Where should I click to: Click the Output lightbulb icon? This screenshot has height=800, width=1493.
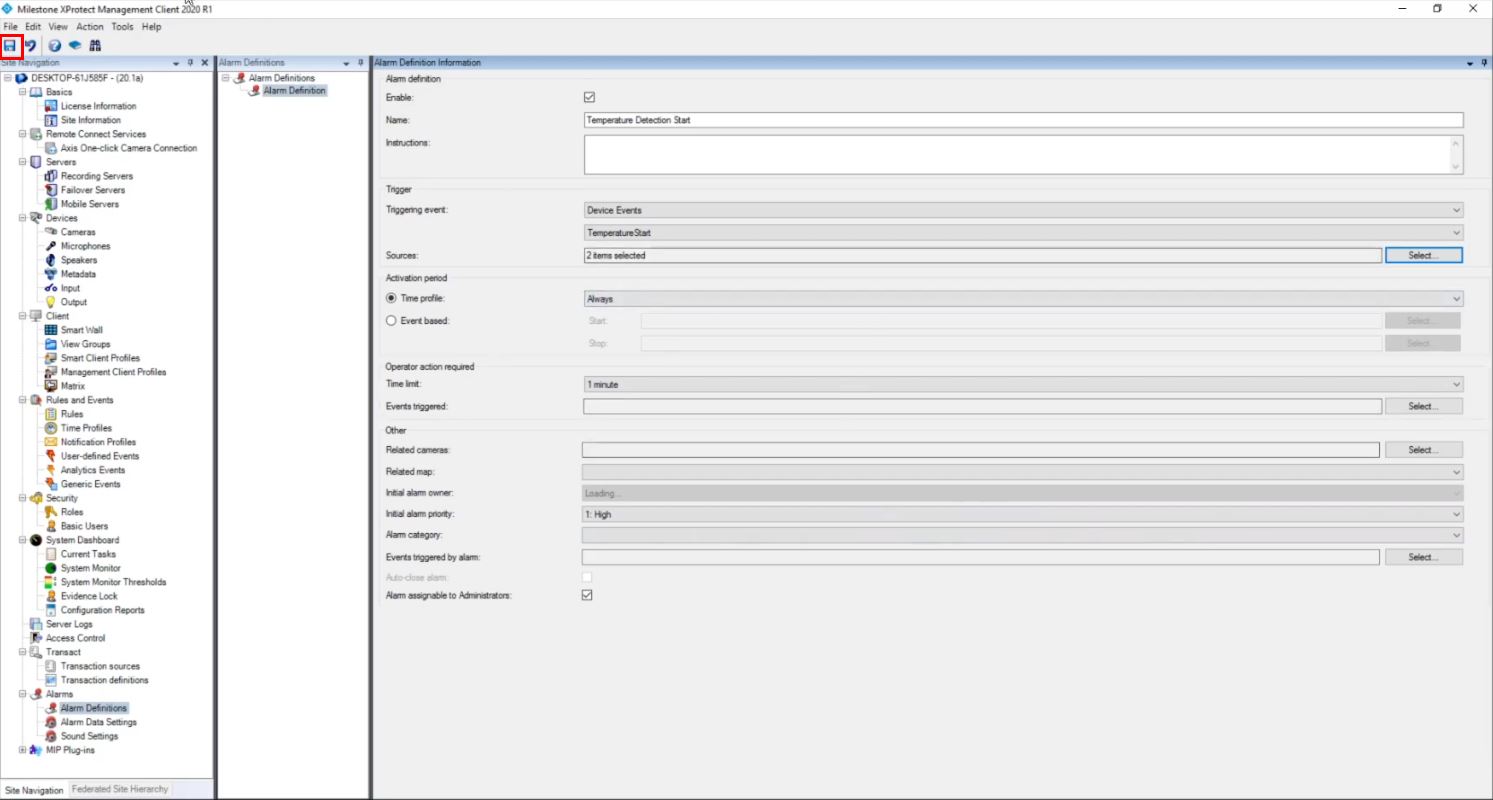(52, 302)
